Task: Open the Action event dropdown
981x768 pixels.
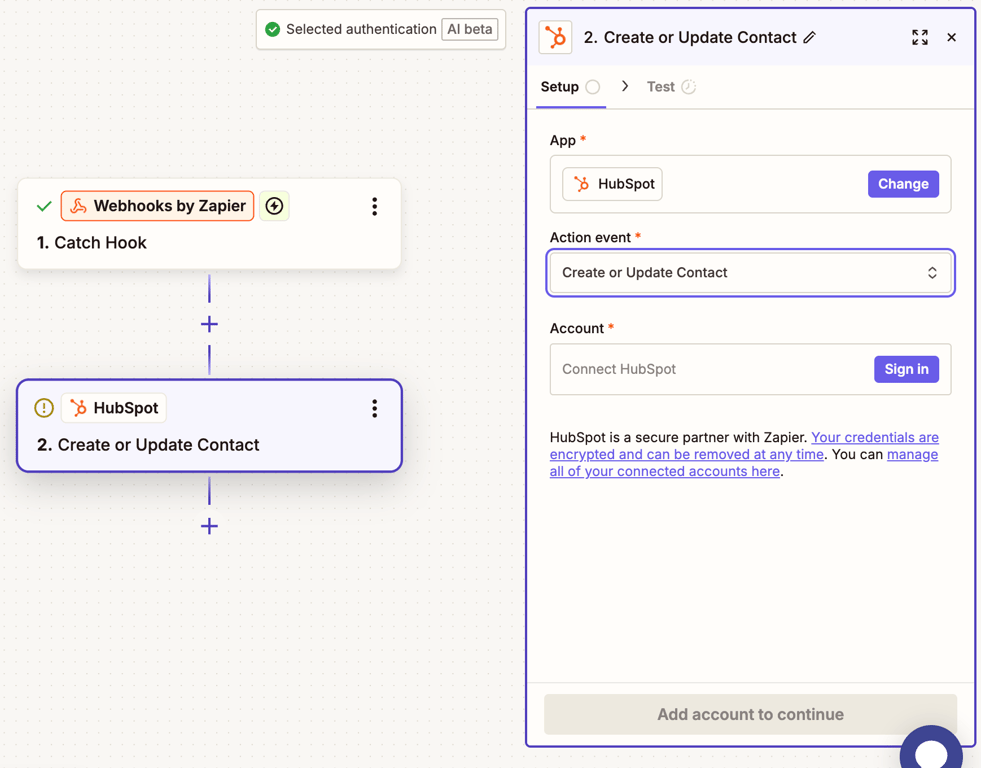Action: tap(750, 273)
